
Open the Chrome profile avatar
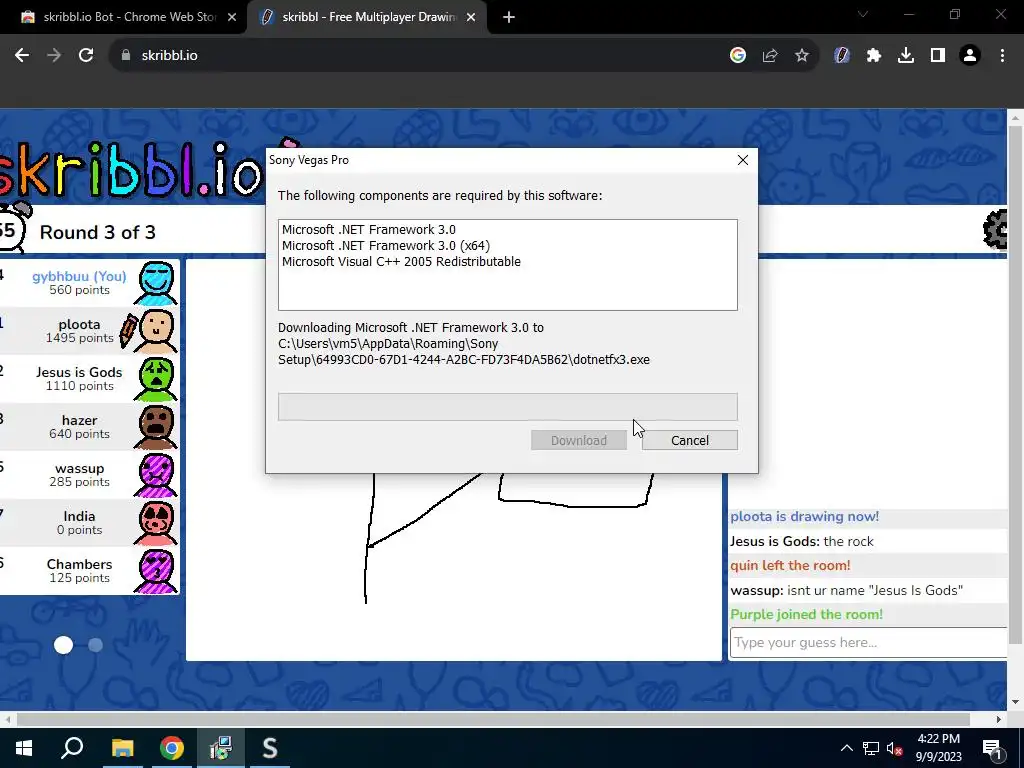point(970,56)
